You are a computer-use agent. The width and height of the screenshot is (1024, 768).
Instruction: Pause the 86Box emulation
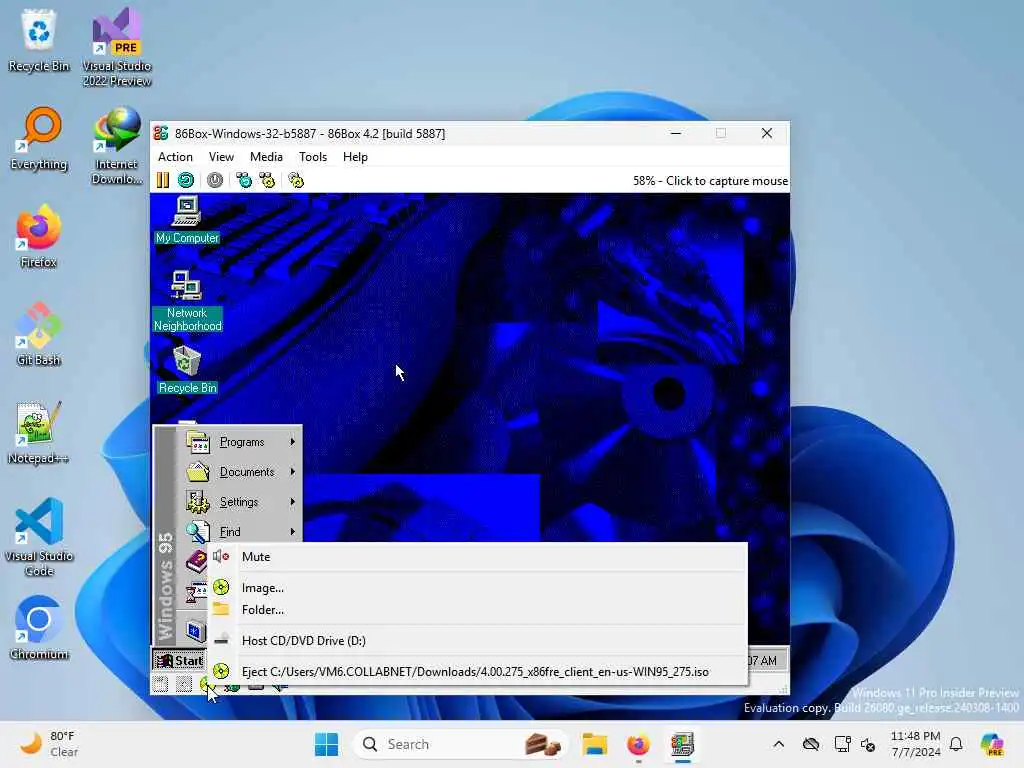pyautogui.click(x=163, y=180)
